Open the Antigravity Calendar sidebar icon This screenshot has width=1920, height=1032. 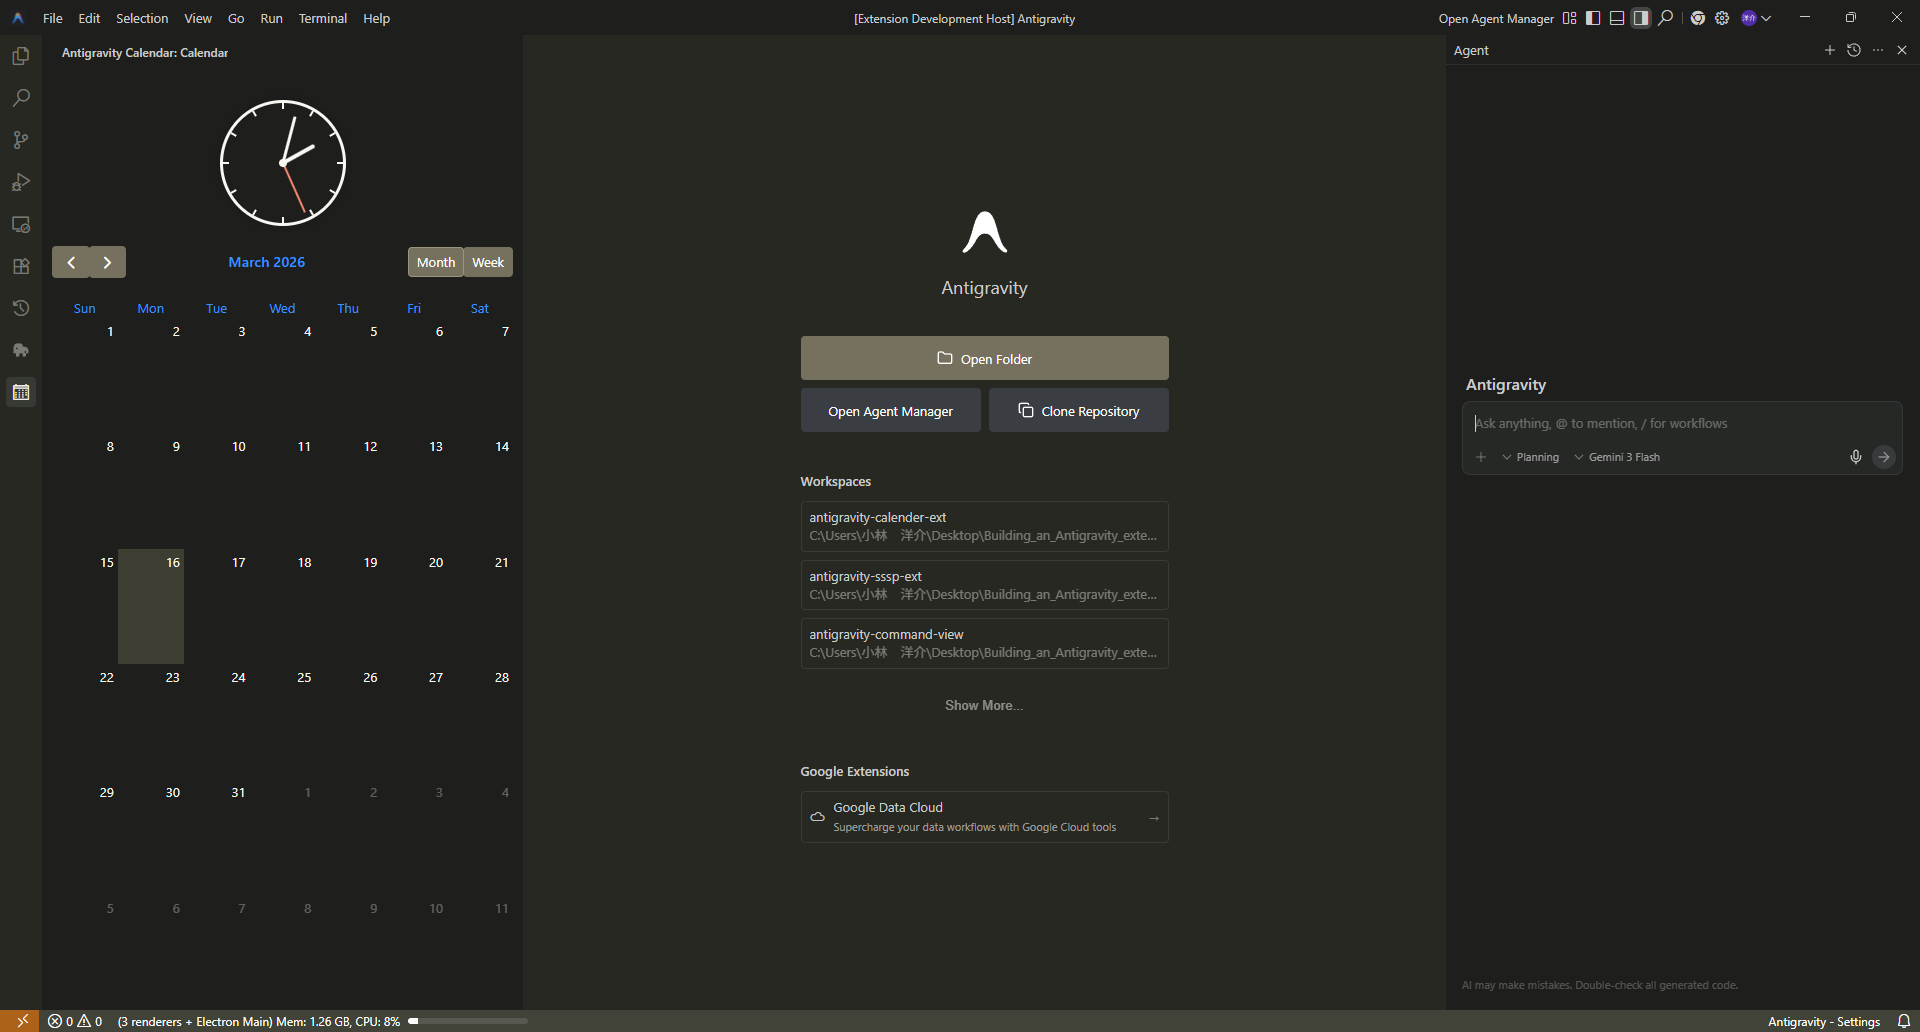pos(21,392)
